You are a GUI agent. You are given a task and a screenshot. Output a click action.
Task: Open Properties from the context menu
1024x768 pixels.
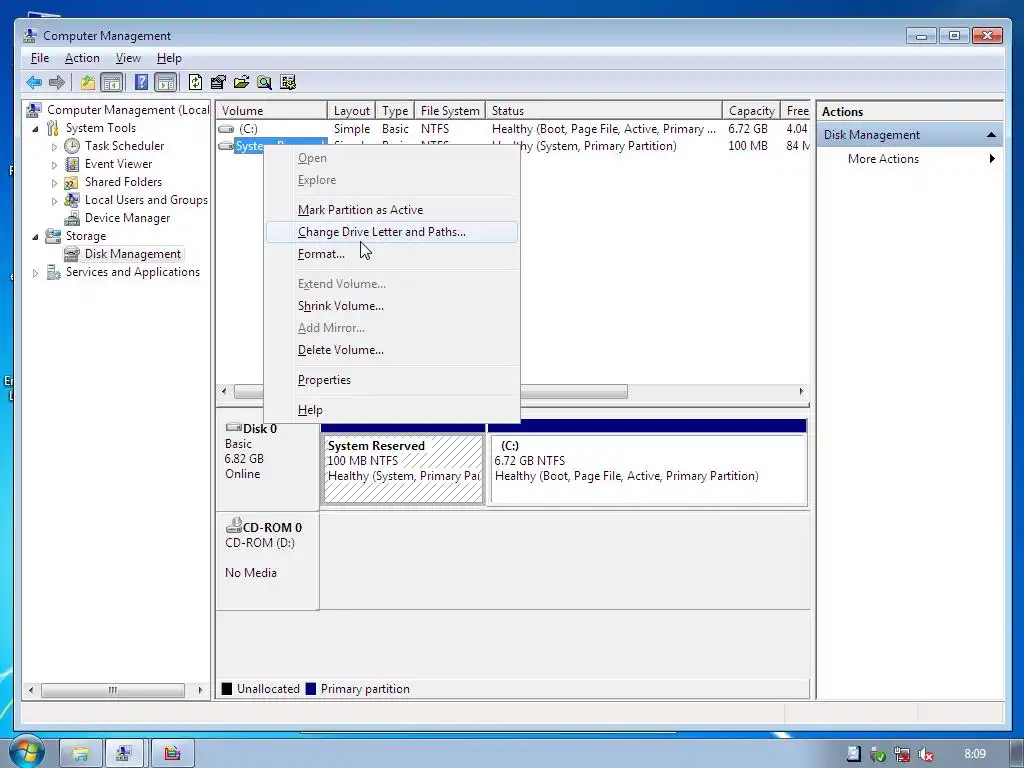click(391, 380)
